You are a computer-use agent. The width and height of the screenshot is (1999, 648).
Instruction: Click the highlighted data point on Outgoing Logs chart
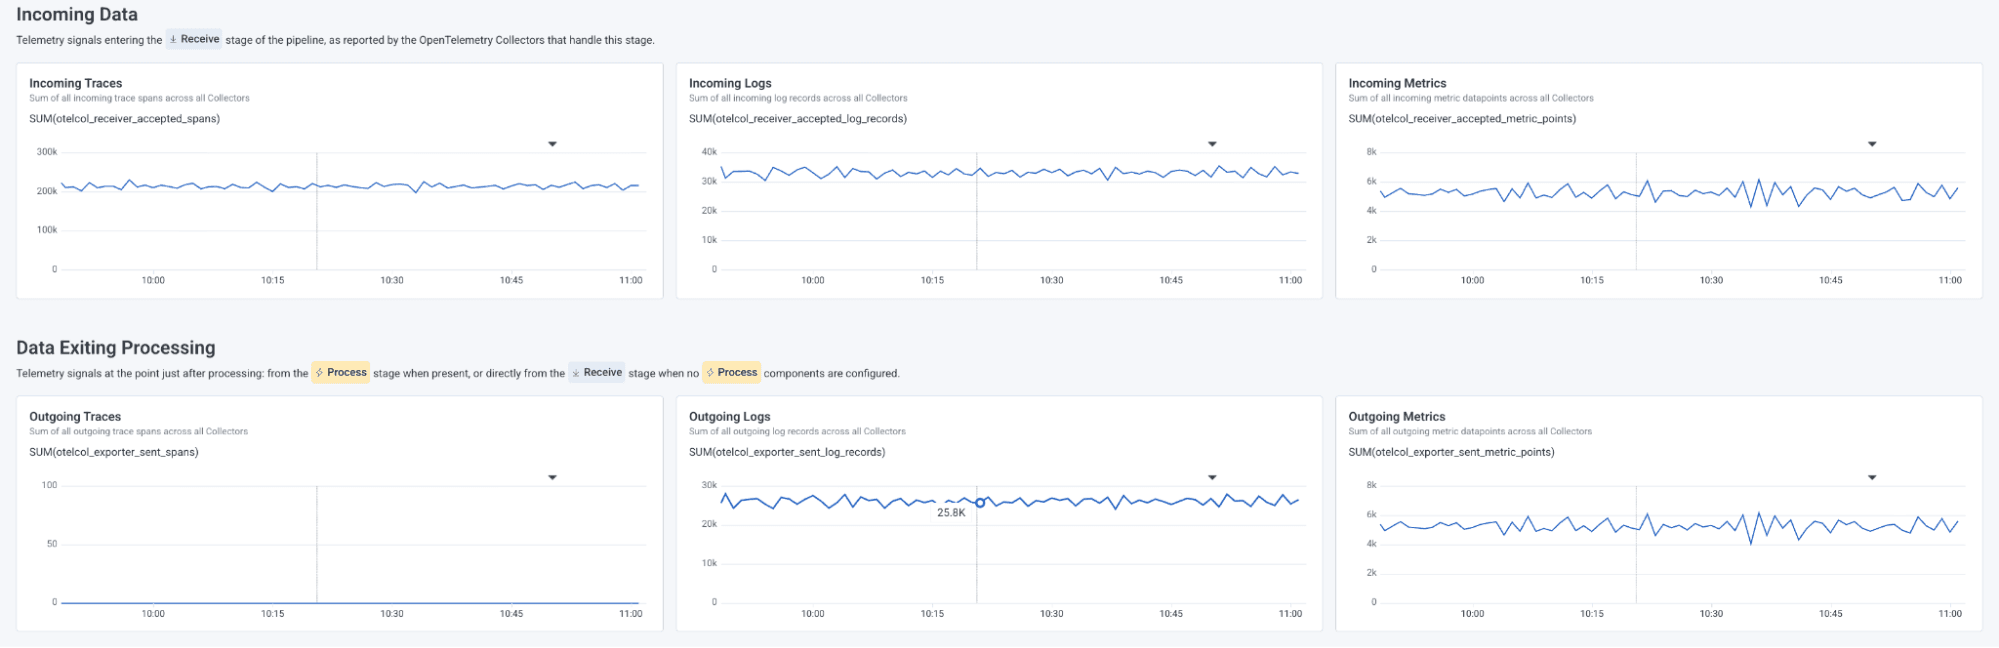pos(980,502)
